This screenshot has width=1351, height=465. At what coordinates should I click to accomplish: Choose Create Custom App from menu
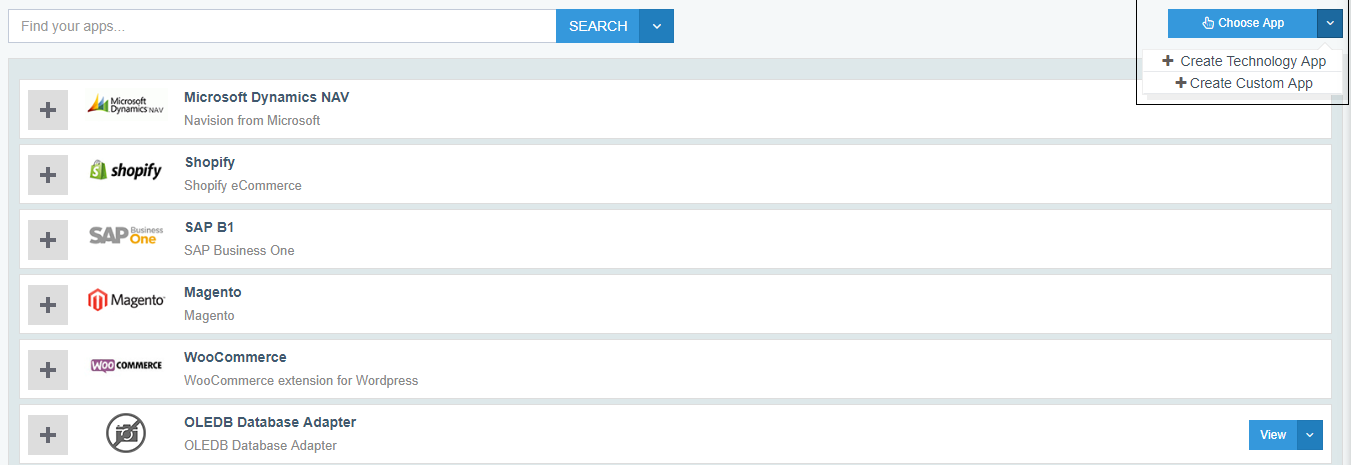[x=1243, y=83]
